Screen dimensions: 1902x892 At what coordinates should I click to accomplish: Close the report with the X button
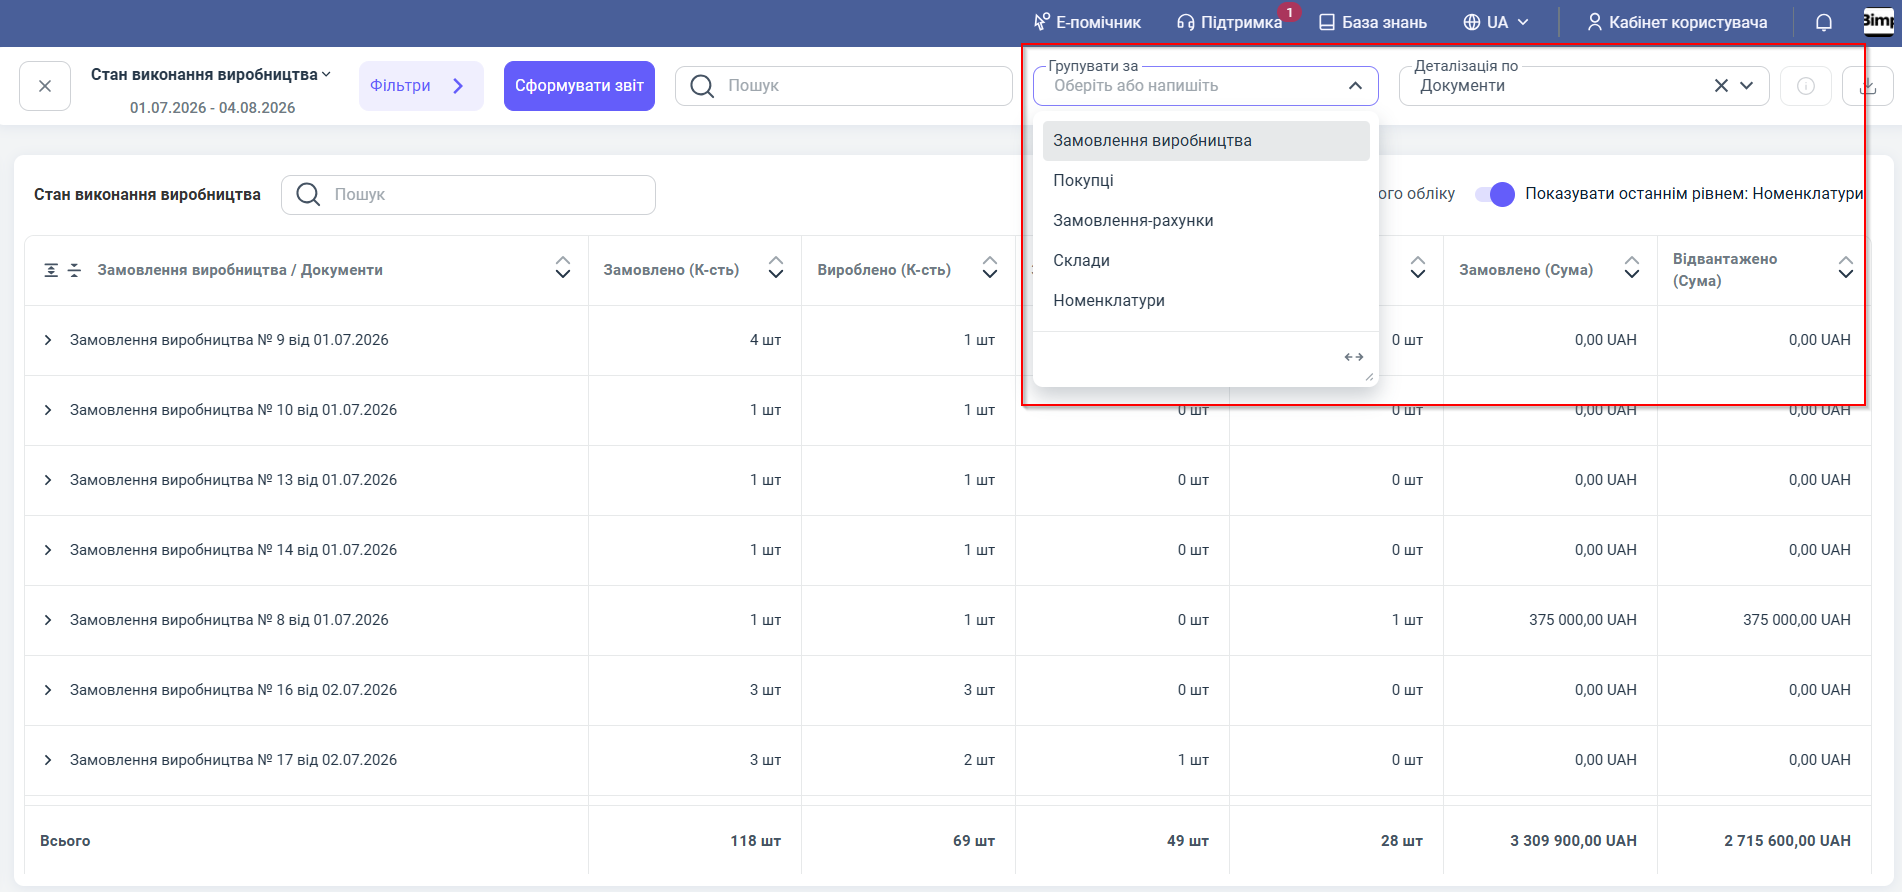(x=45, y=86)
